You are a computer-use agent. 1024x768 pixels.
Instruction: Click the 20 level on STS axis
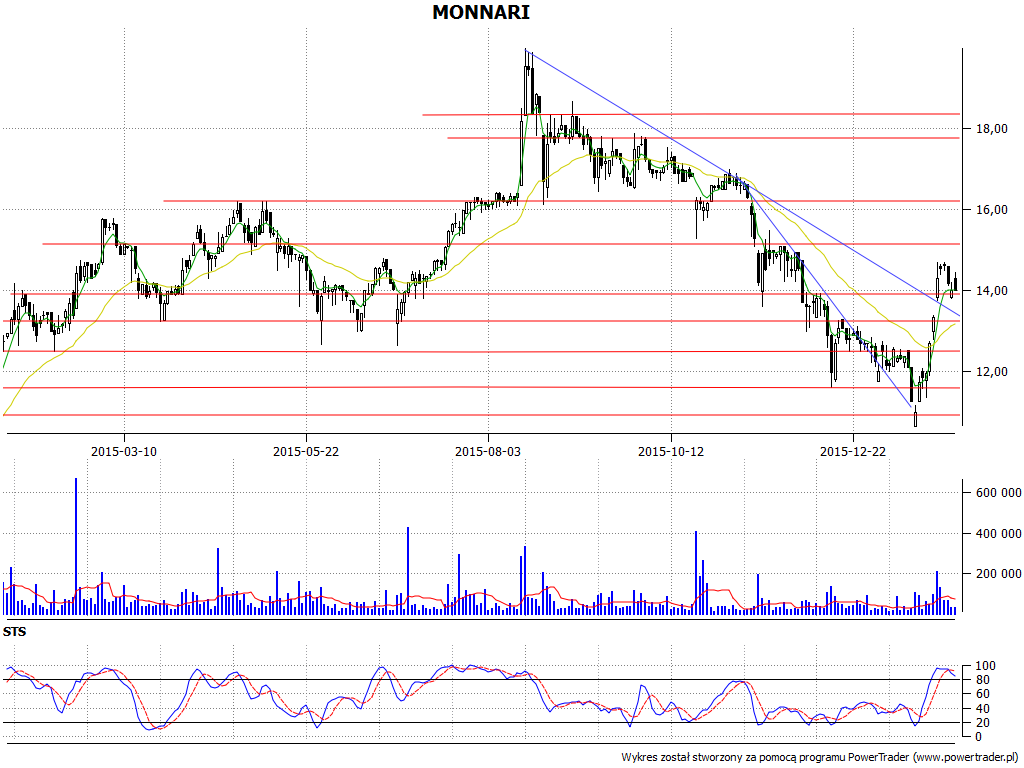click(x=982, y=722)
